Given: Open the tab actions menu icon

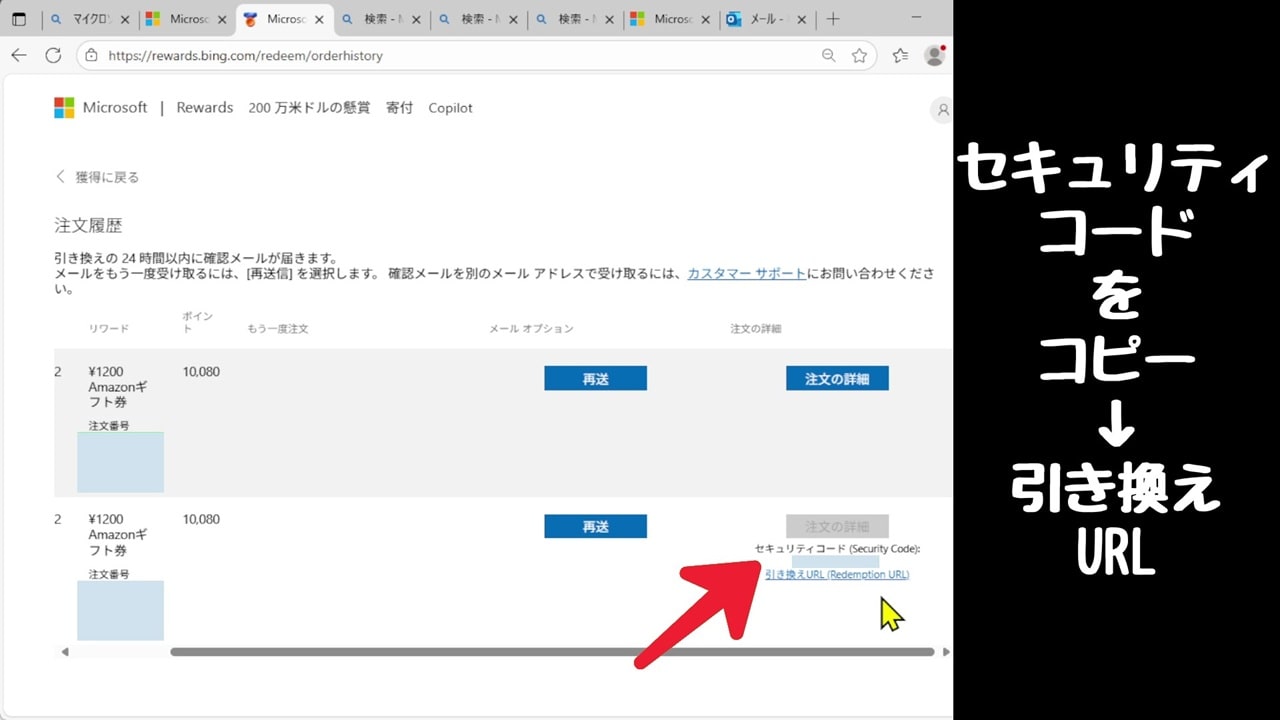Looking at the screenshot, I should point(18,19).
